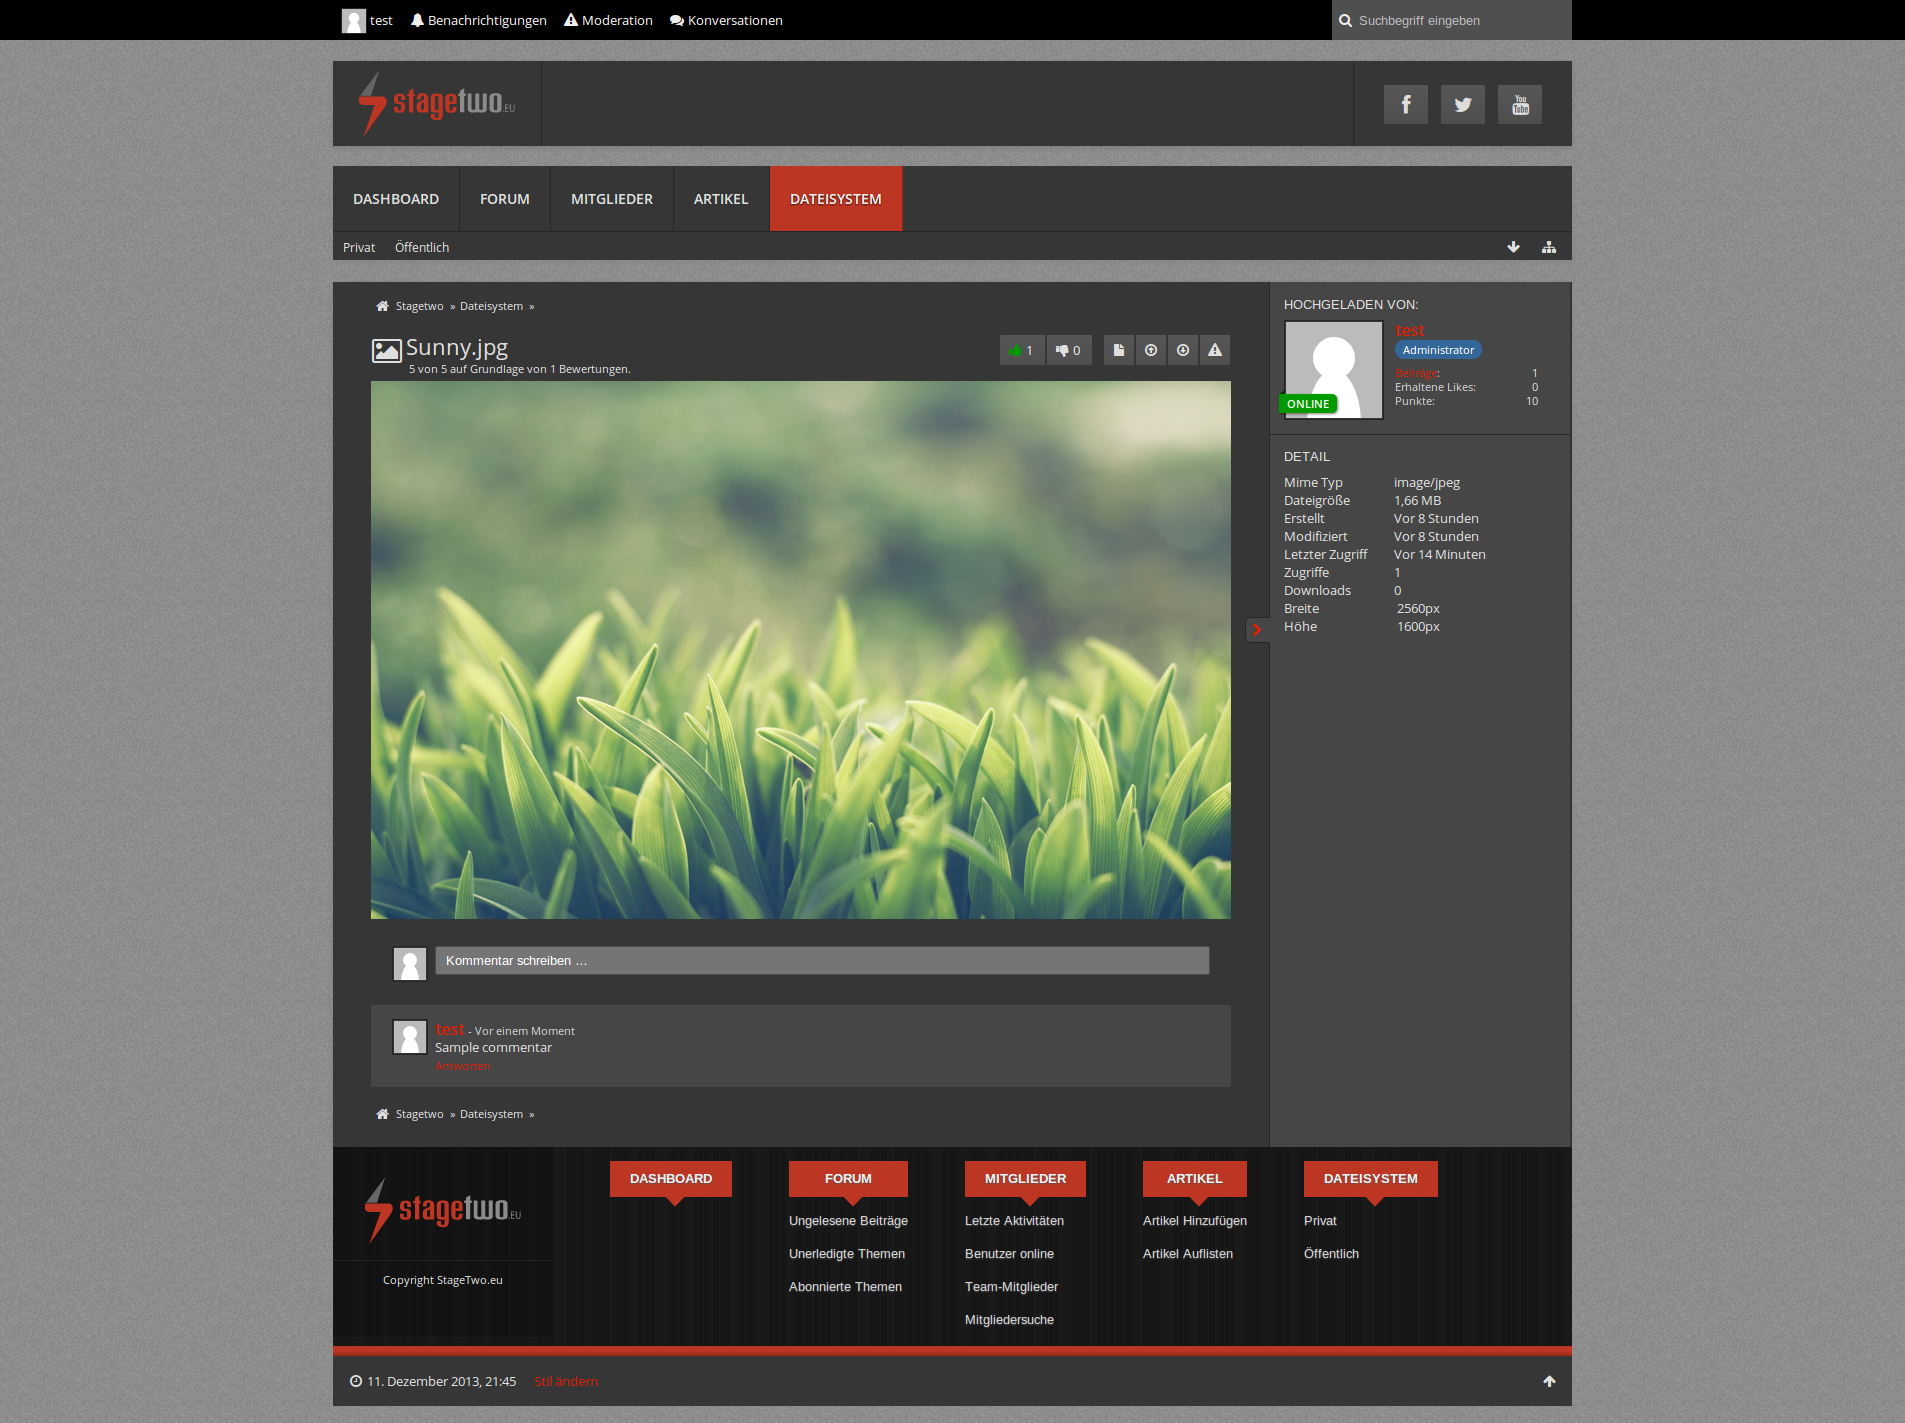Click the Stil ändern link in the footer

[x=566, y=1381]
